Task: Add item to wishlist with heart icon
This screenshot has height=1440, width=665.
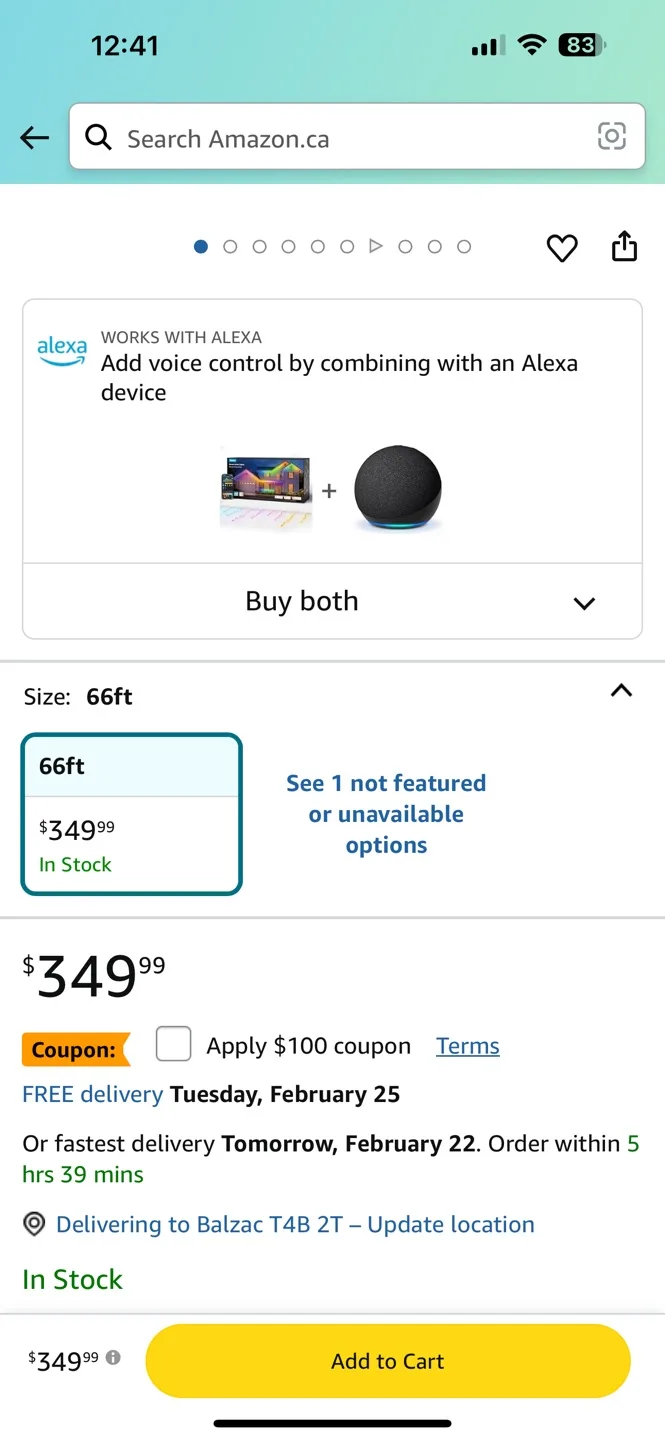Action: pos(562,248)
